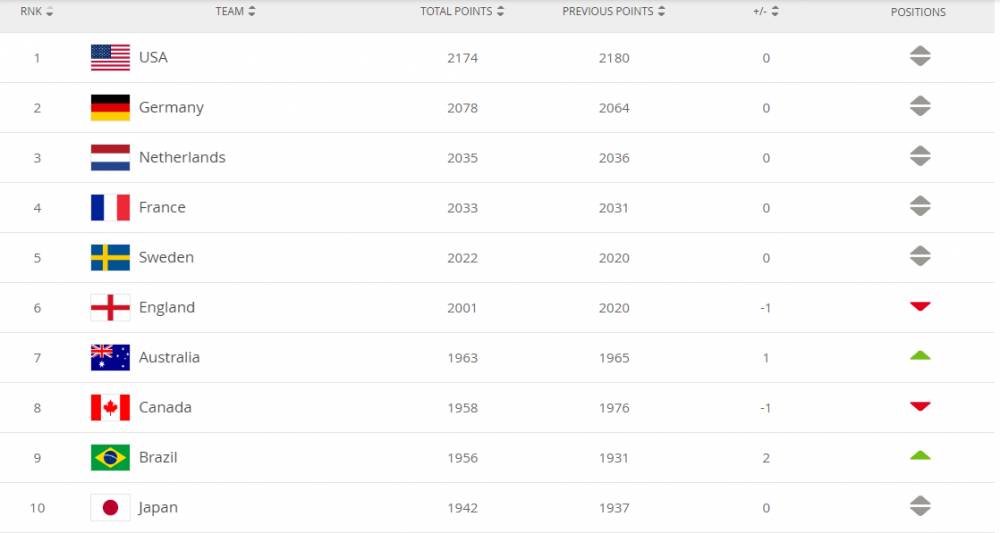Click Brazil's green up position arrow
This screenshot has height=533, width=1000.
pyautogui.click(x=920, y=455)
